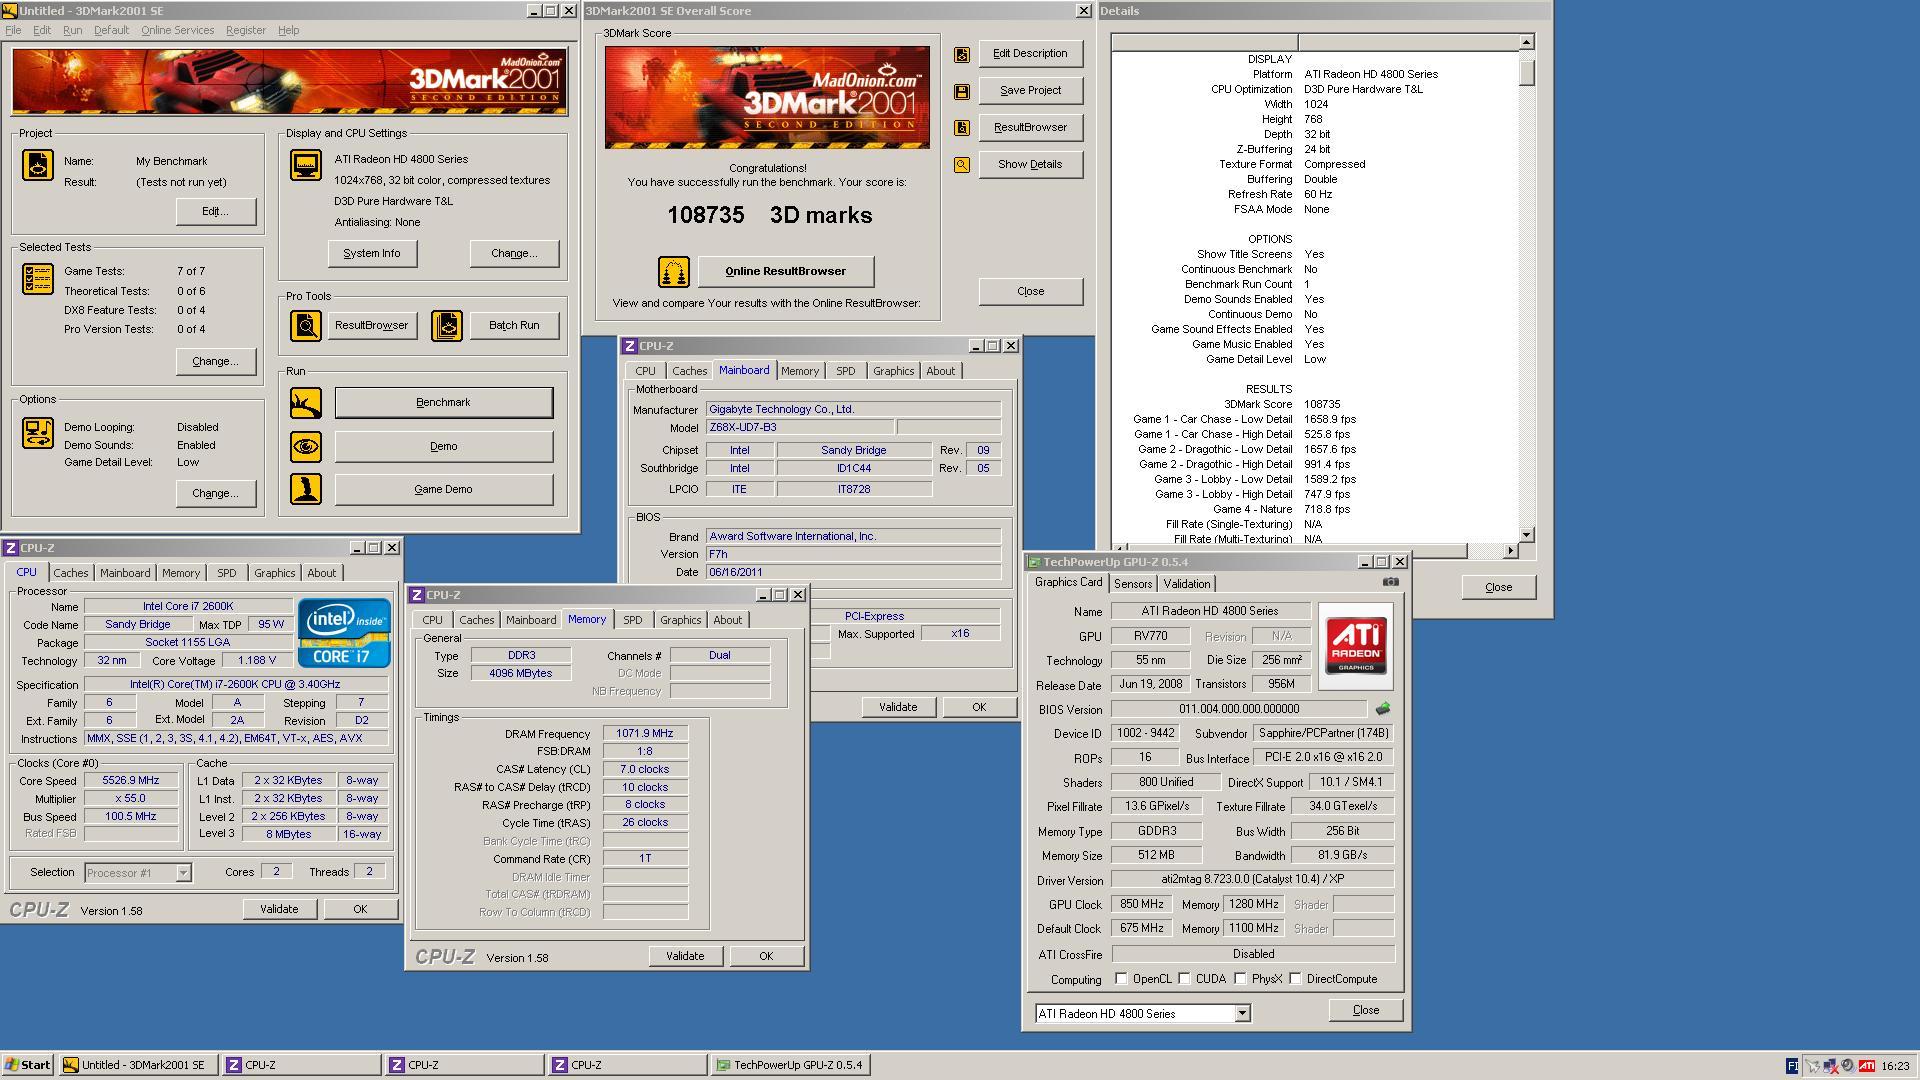Click the GPU-Z BIOS save chip icon
This screenshot has width=1920, height=1080.
[x=1383, y=709]
